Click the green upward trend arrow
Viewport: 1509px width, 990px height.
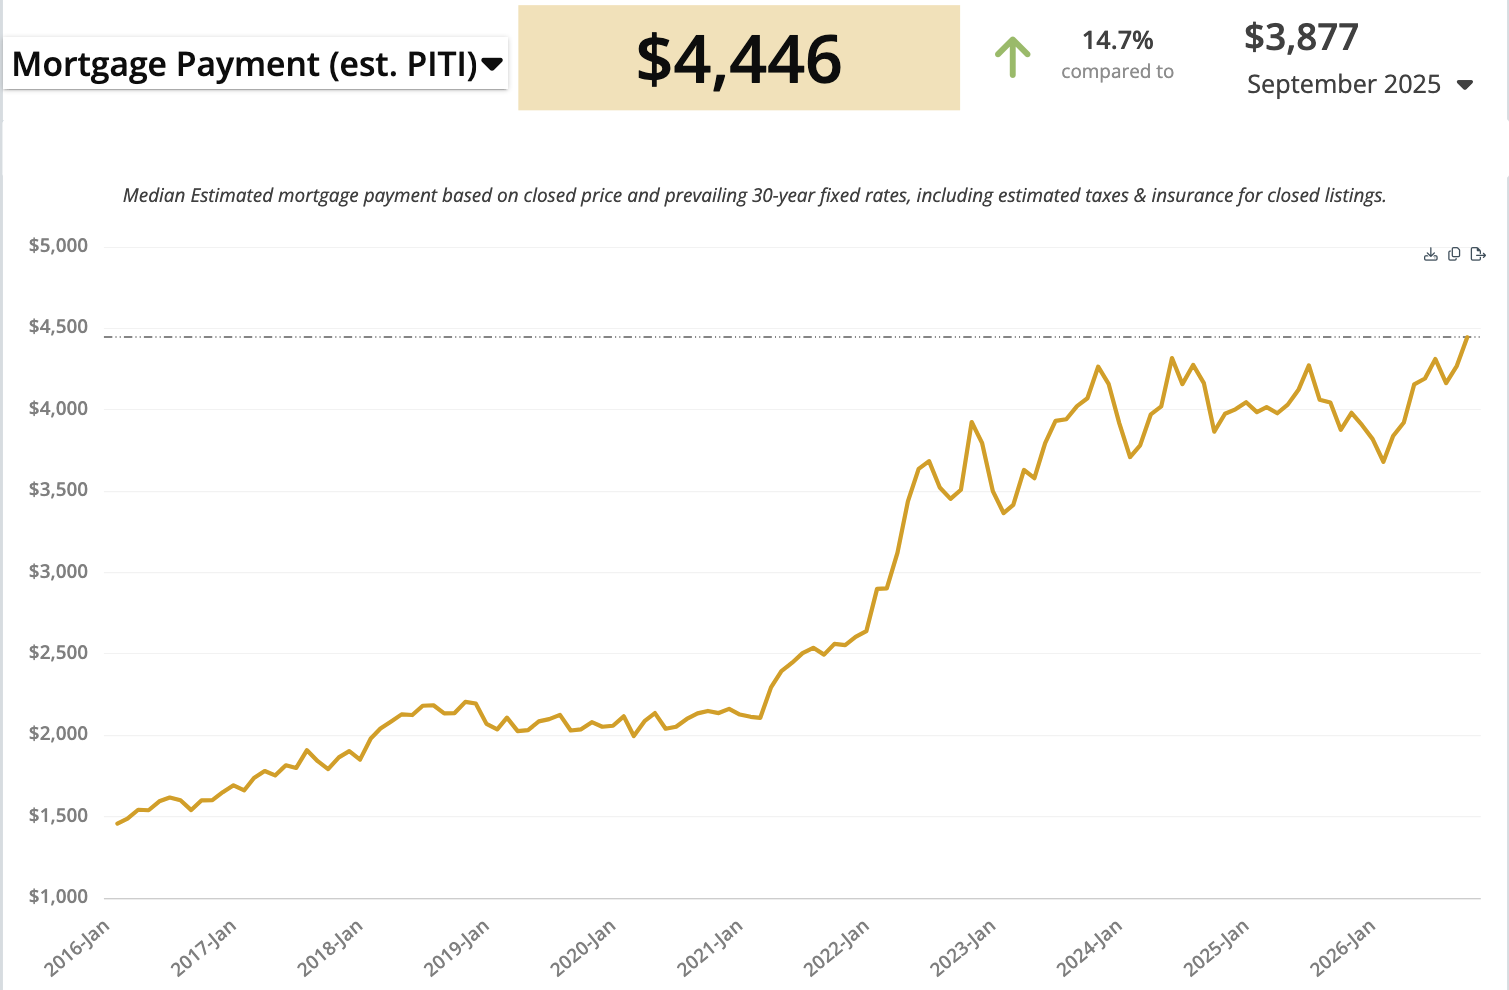click(1012, 57)
